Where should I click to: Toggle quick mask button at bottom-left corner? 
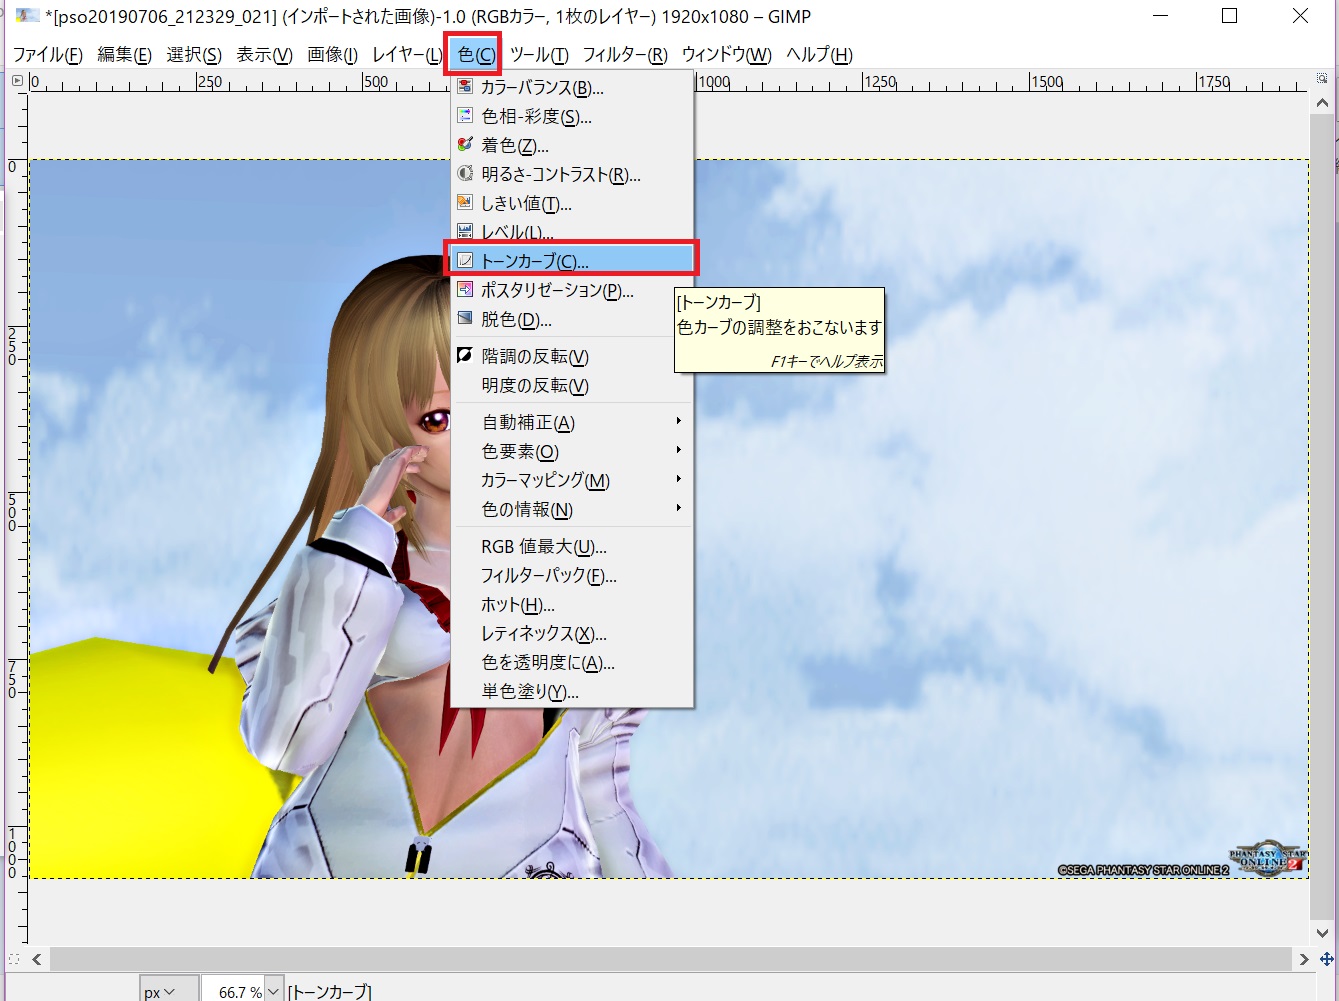coord(14,959)
